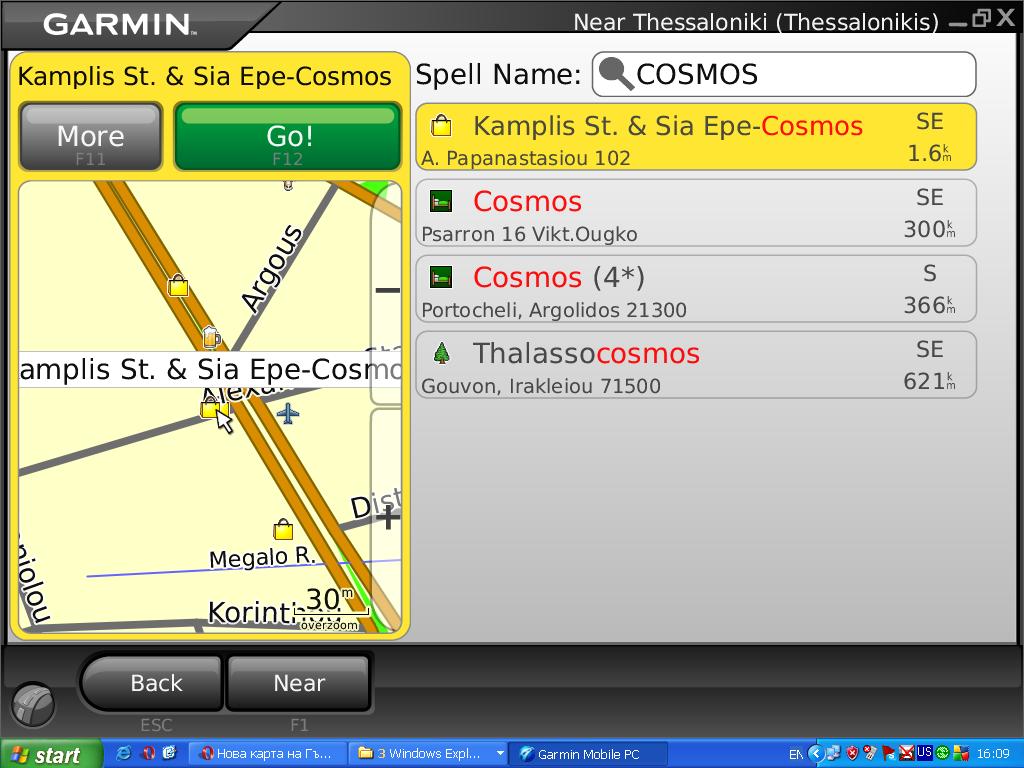This screenshot has width=1024, height=768.
Task: Click the green Go! button
Action: (287, 136)
